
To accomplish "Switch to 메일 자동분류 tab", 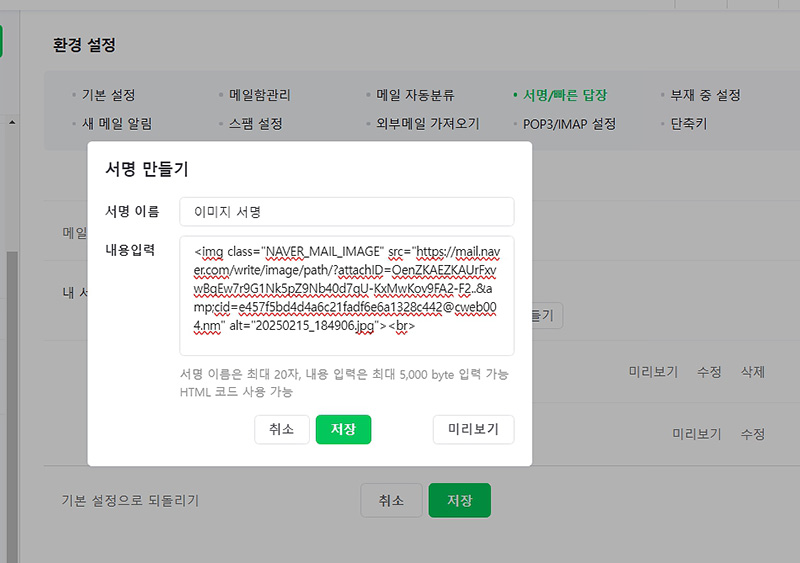I will pos(415,95).
